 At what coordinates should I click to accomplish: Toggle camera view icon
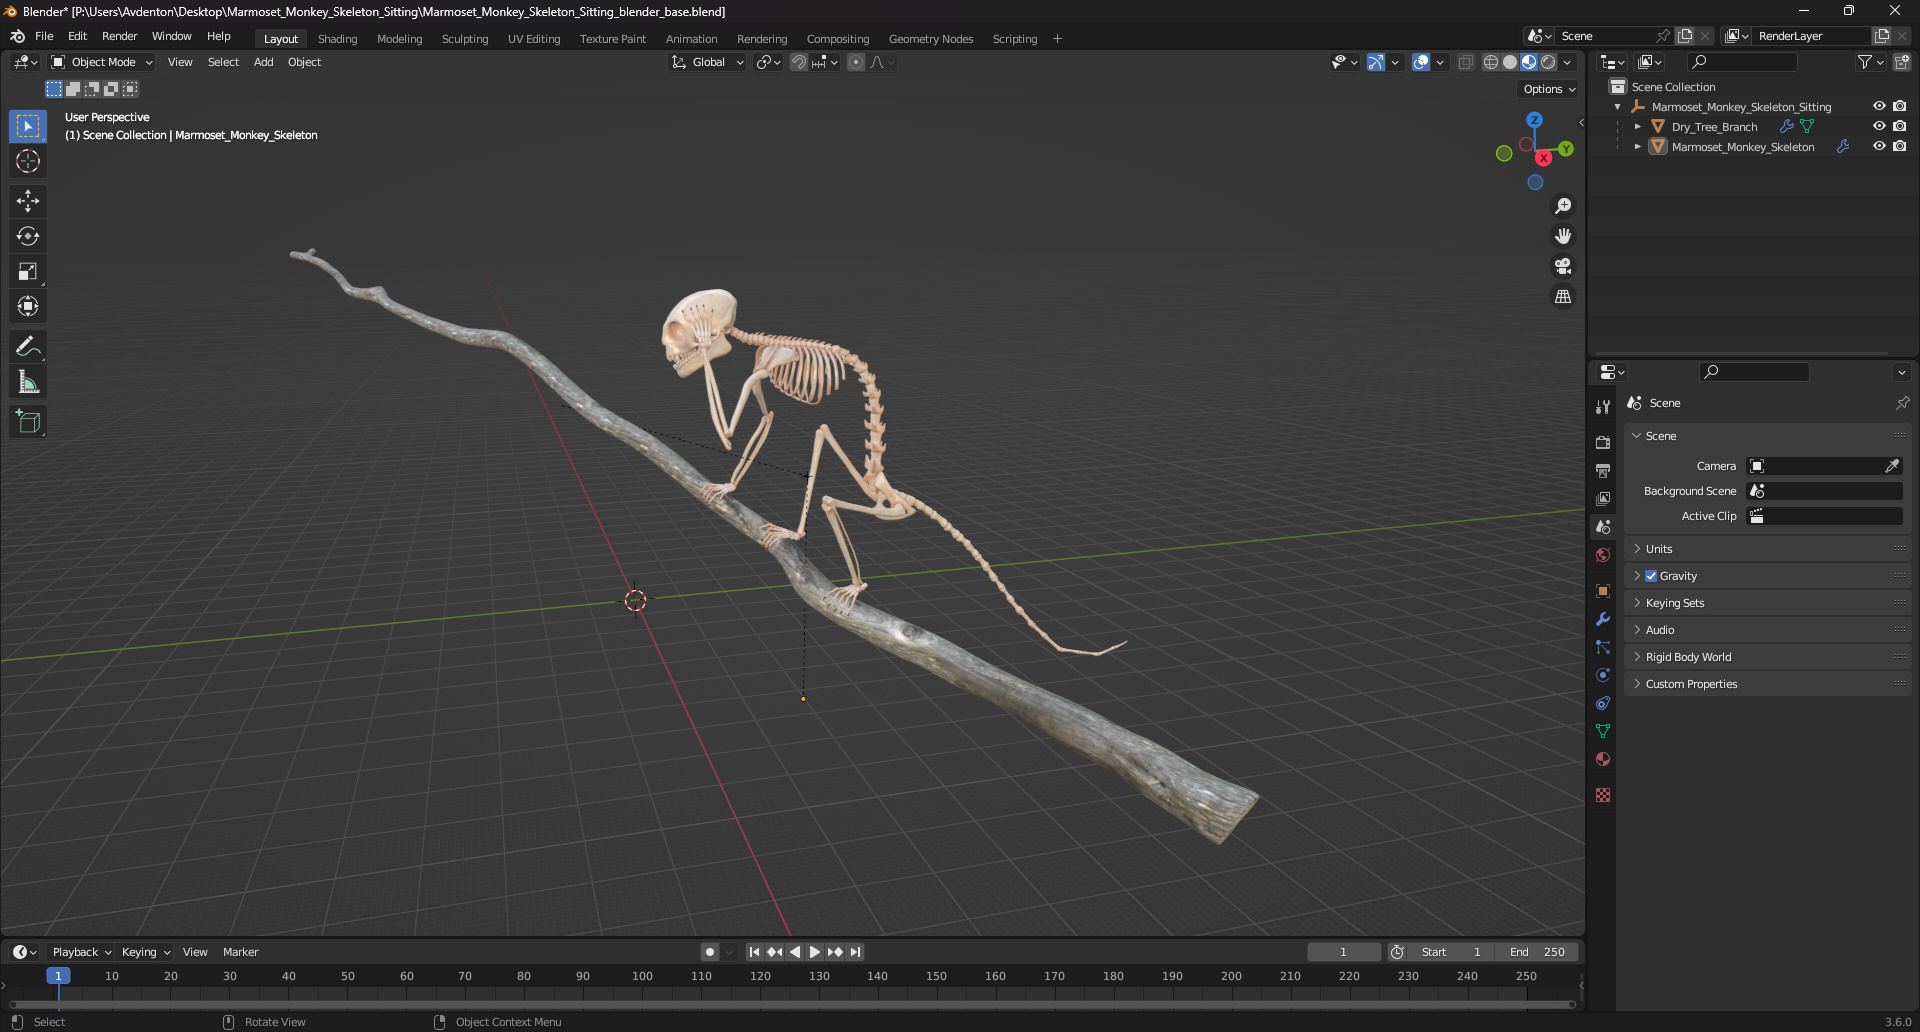1562,266
